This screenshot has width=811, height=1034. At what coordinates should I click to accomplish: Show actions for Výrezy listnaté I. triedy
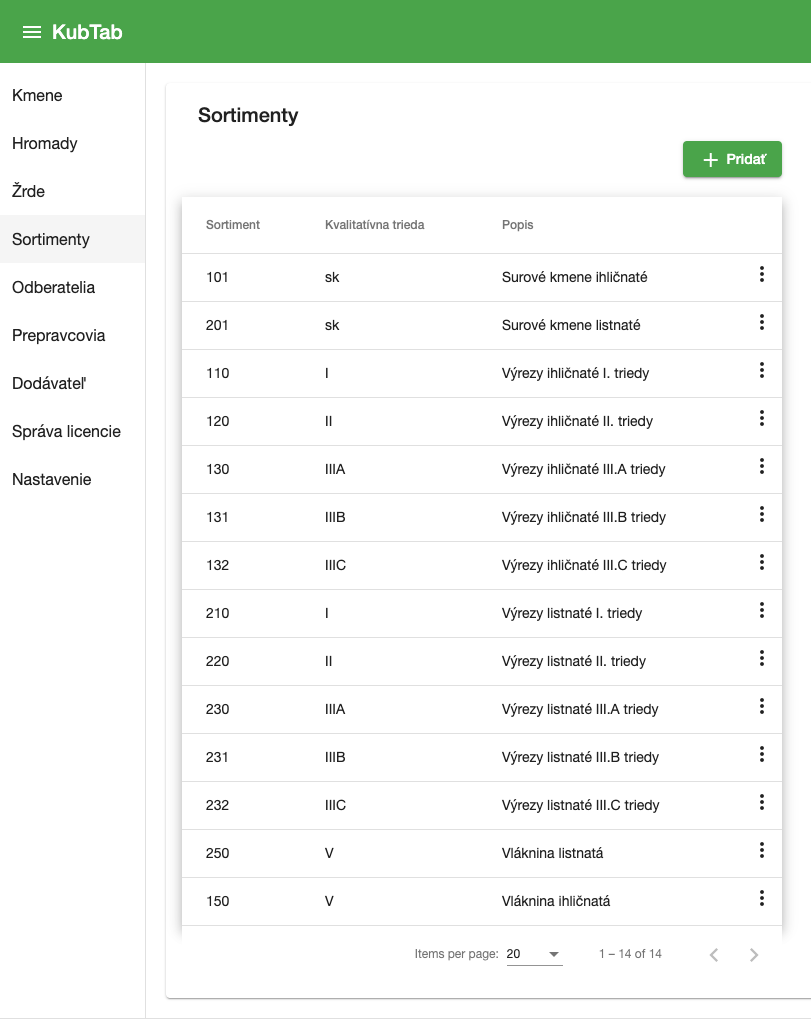[762, 611]
